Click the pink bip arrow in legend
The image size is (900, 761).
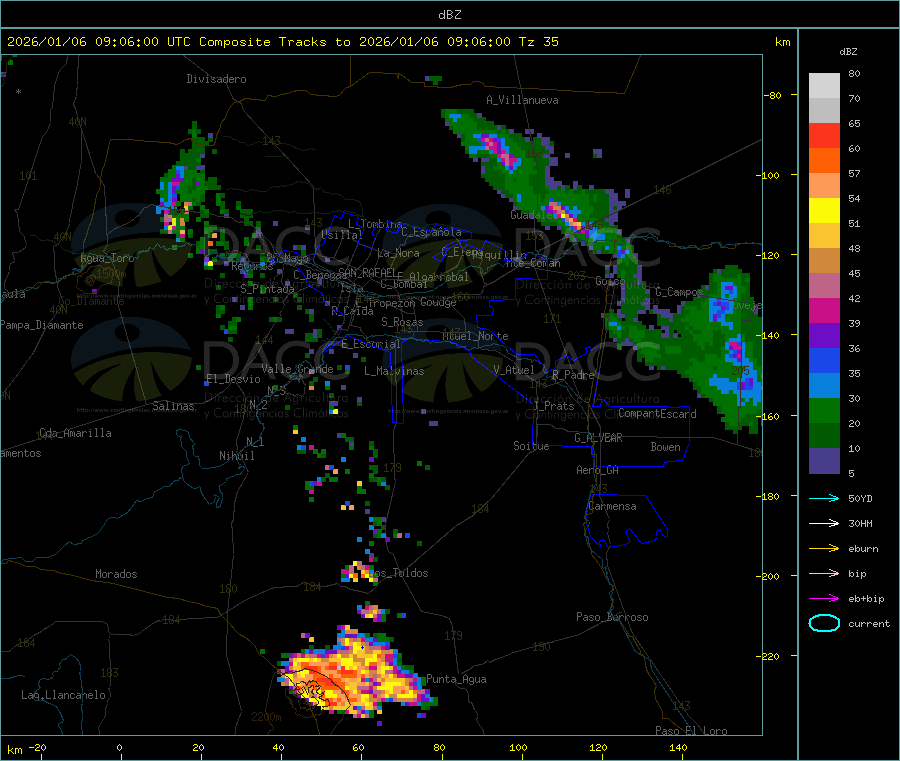pyautogui.click(x=824, y=573)
